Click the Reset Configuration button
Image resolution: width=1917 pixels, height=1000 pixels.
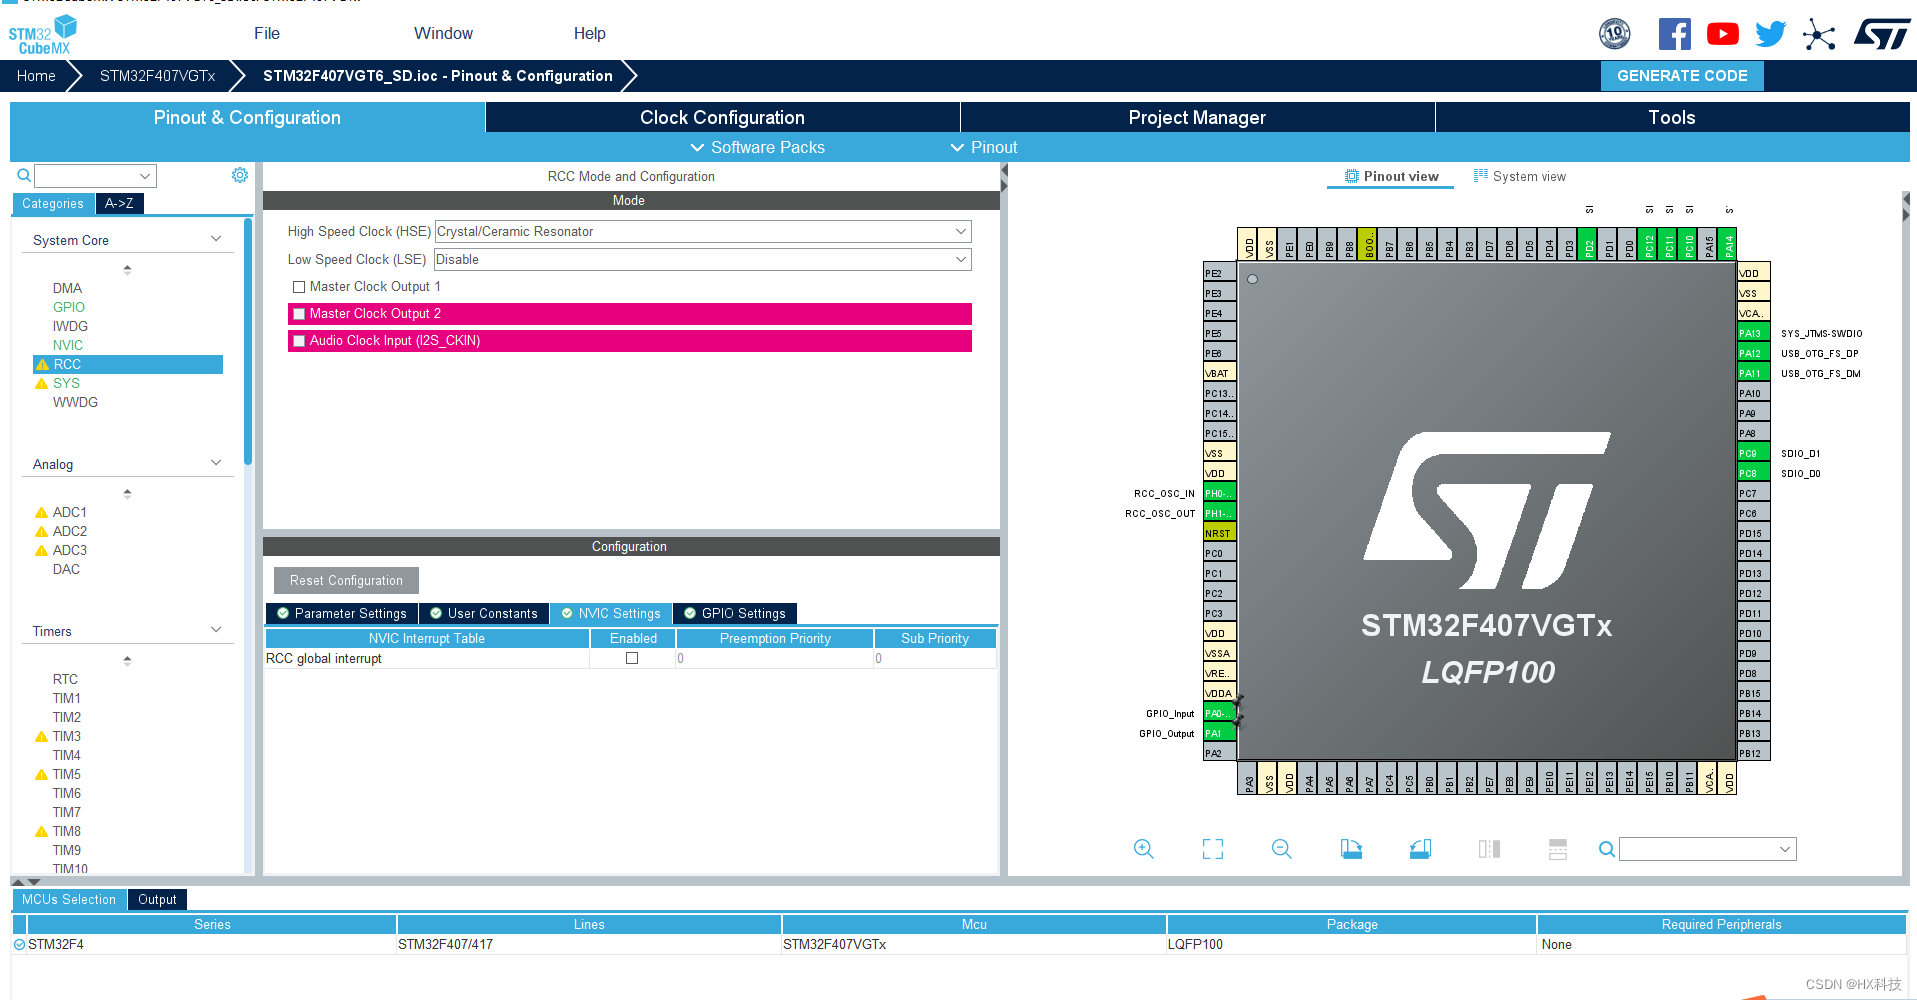click(346, 580)
